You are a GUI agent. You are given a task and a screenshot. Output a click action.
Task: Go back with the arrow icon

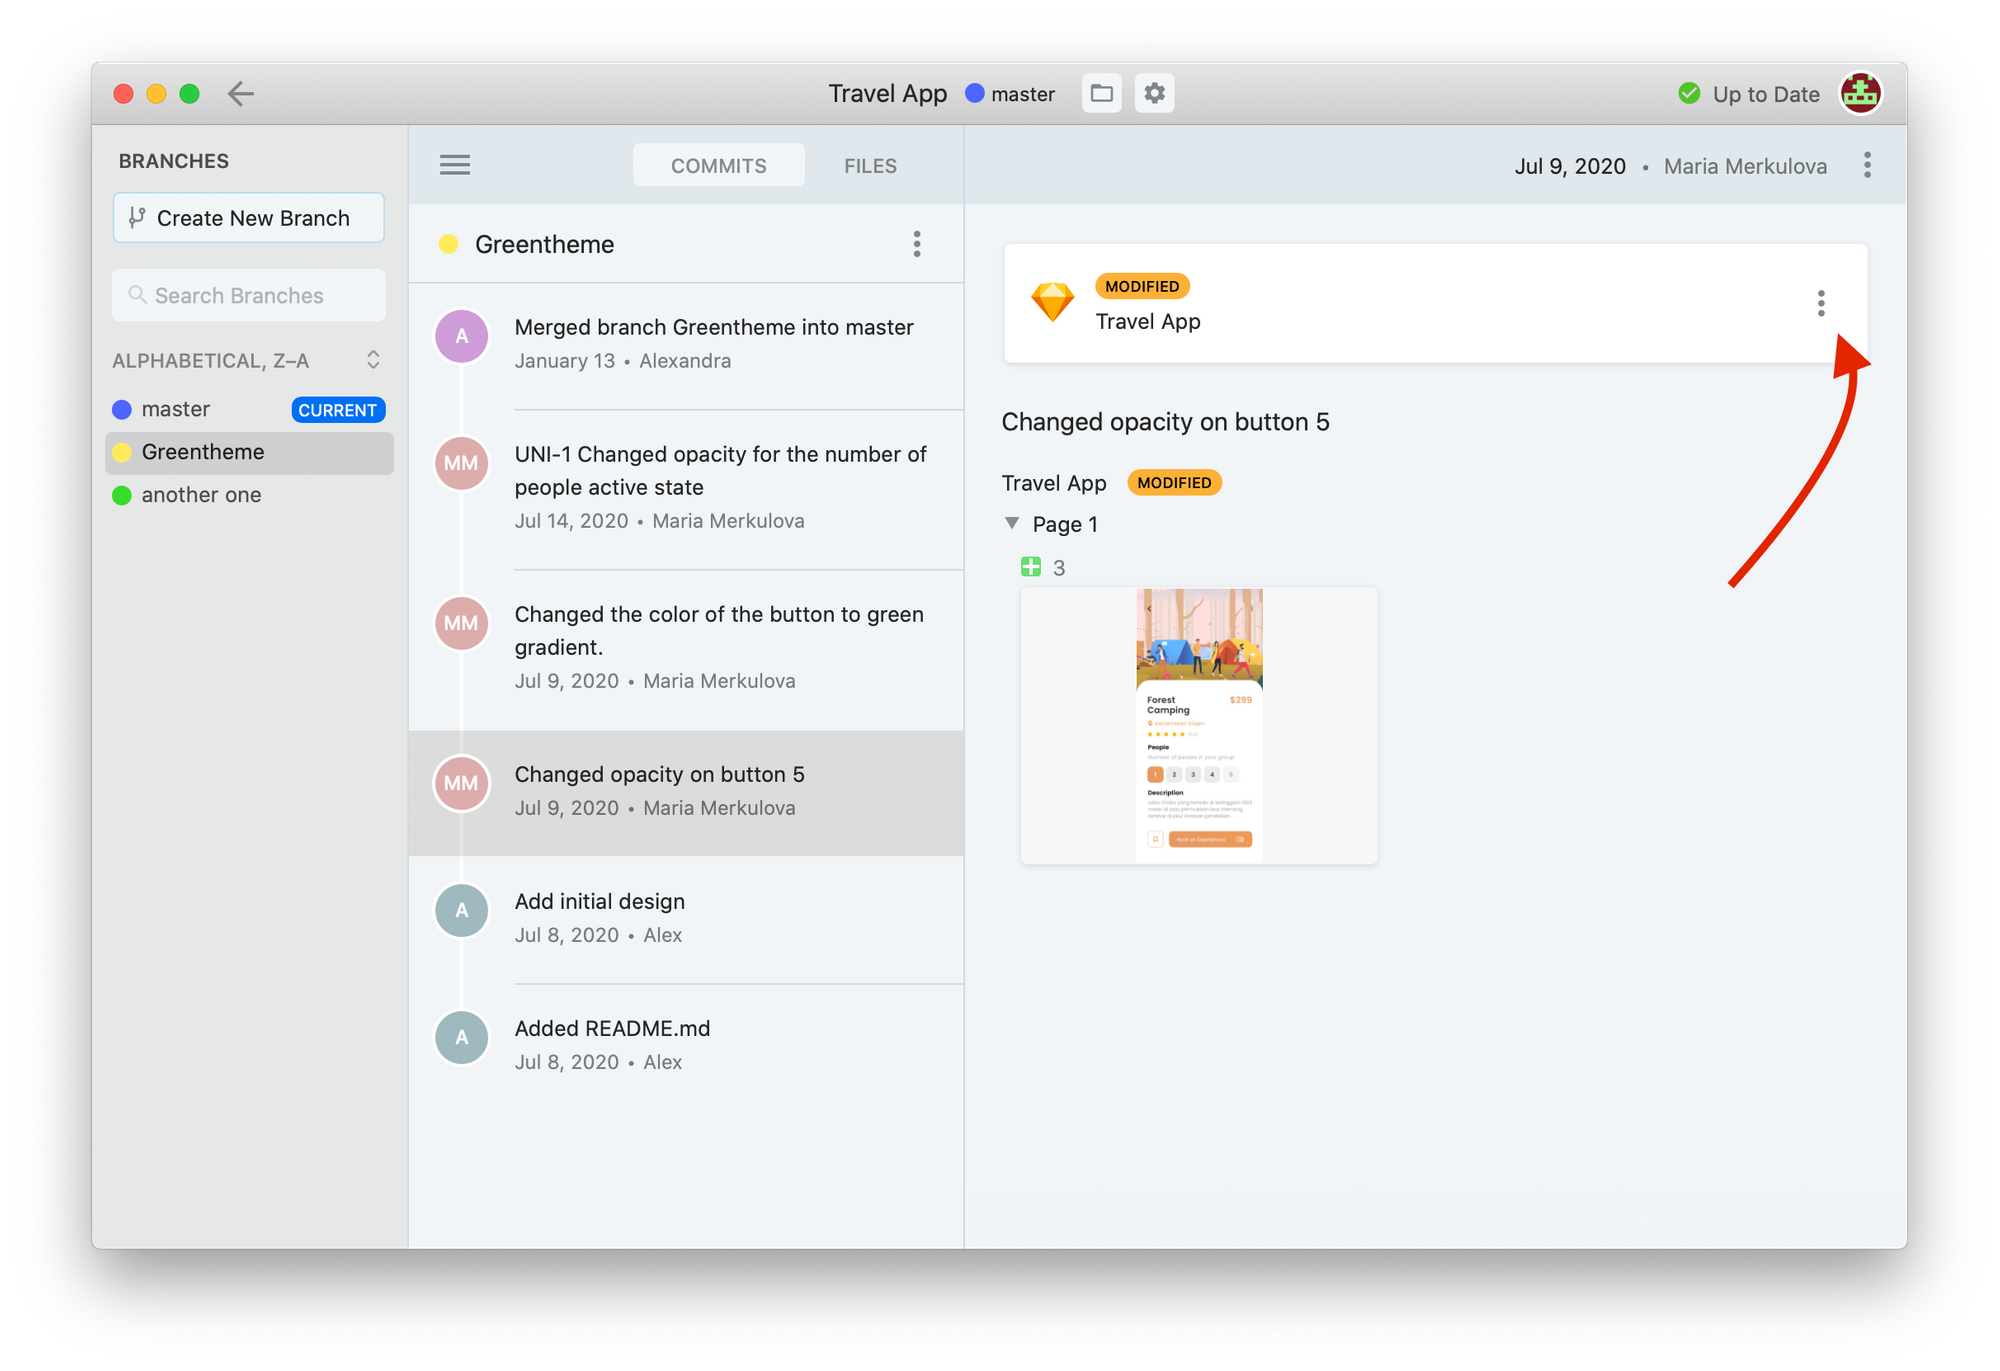pos(240,94)
